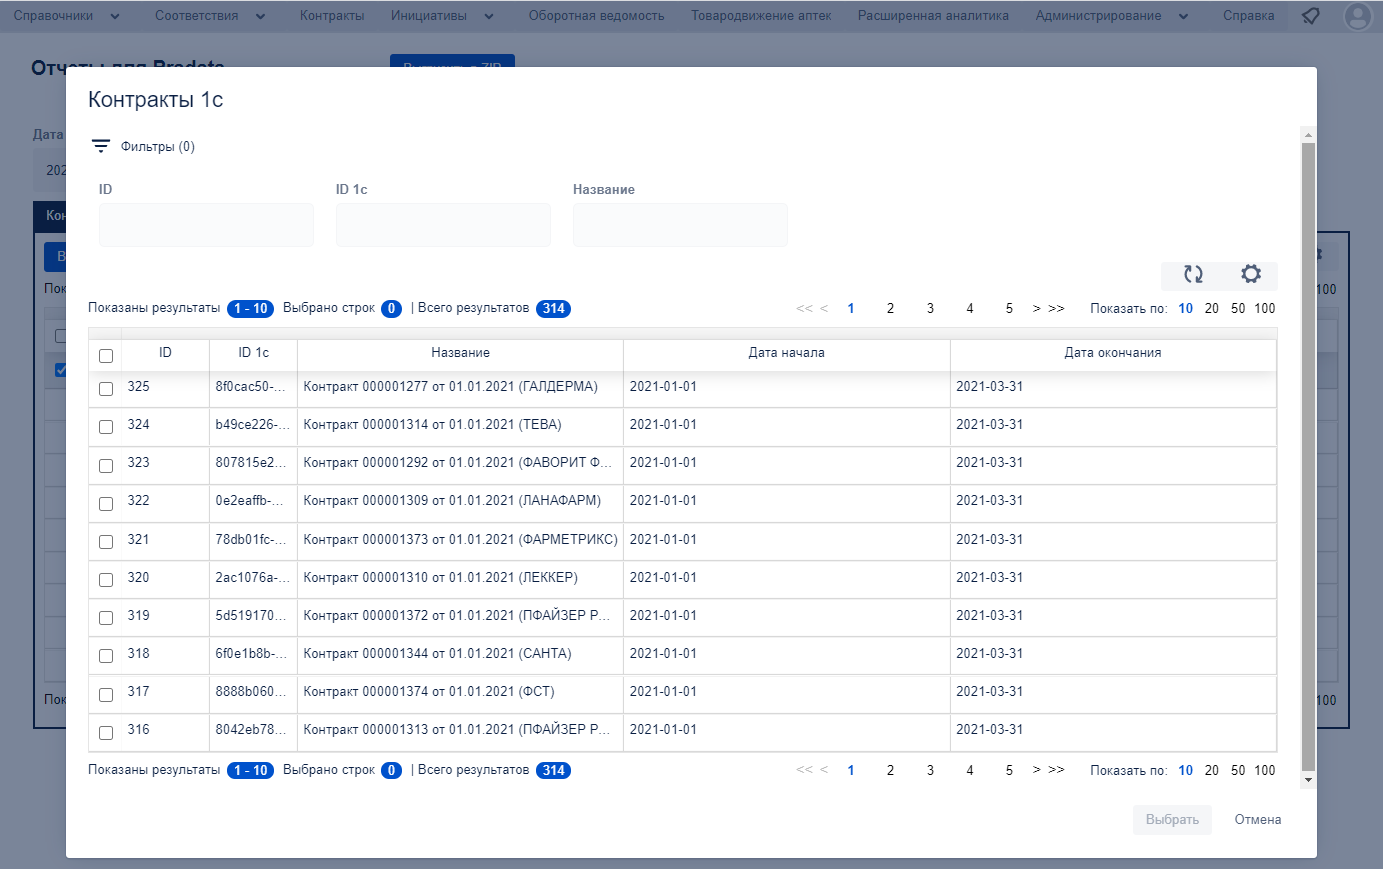
Task: Tick checkbox for contract 324
Action: click(x=106, y=426)
